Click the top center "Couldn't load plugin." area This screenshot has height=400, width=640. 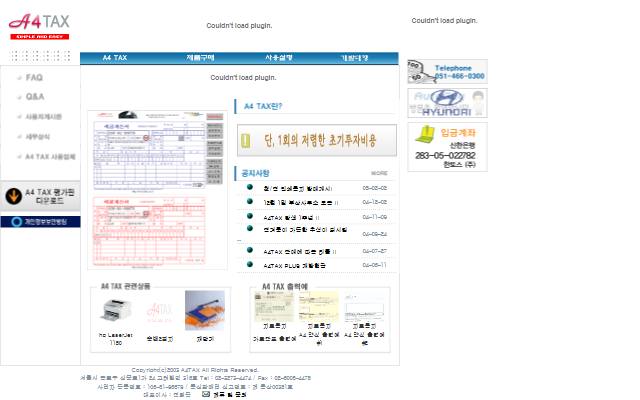(x=239, y=25)
